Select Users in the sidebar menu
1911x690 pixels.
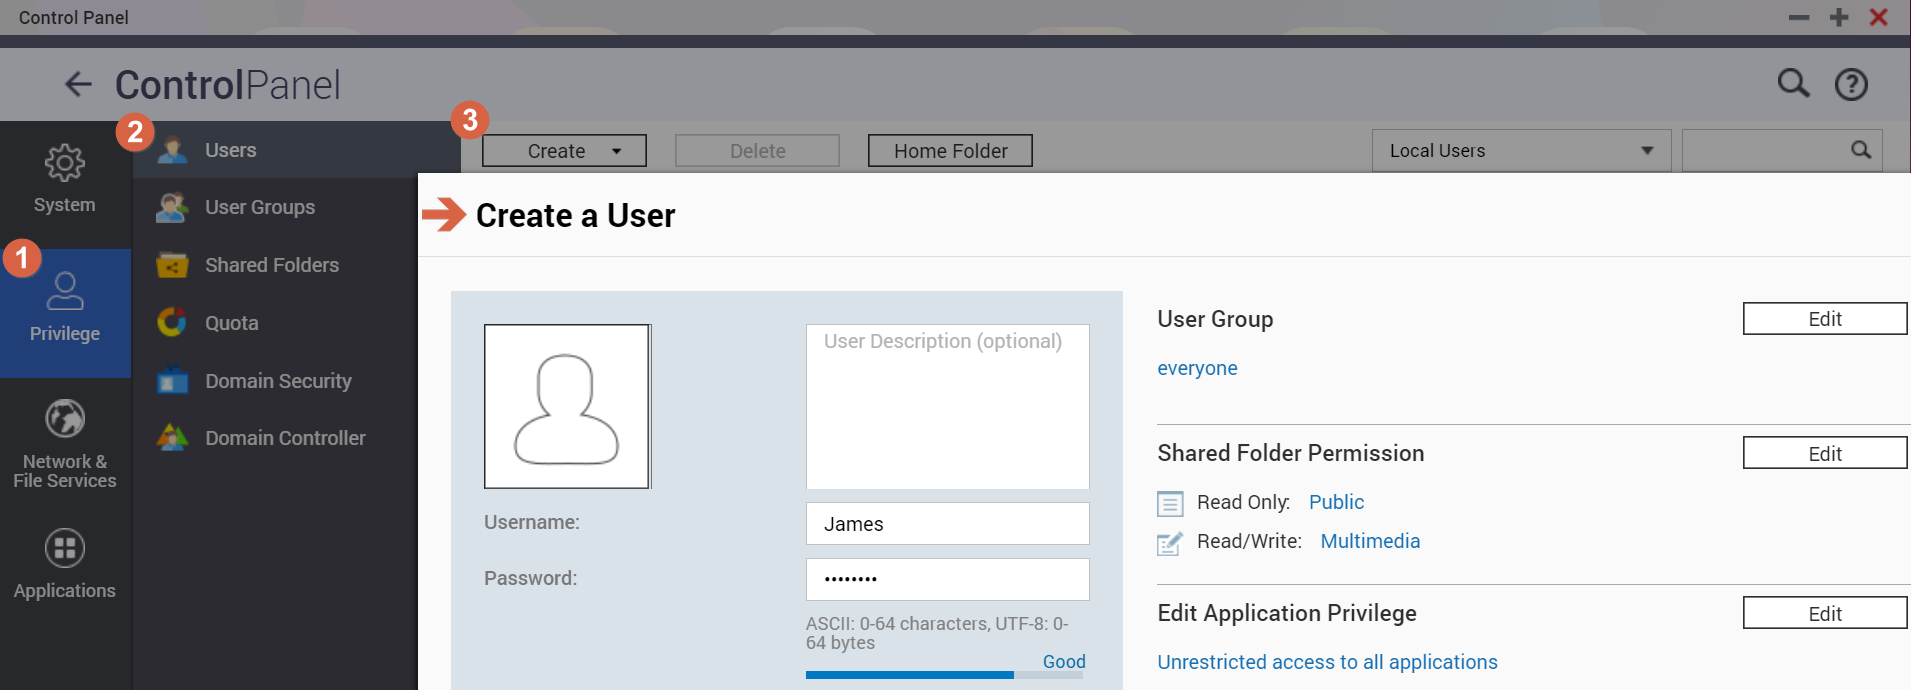click(230, 150)
